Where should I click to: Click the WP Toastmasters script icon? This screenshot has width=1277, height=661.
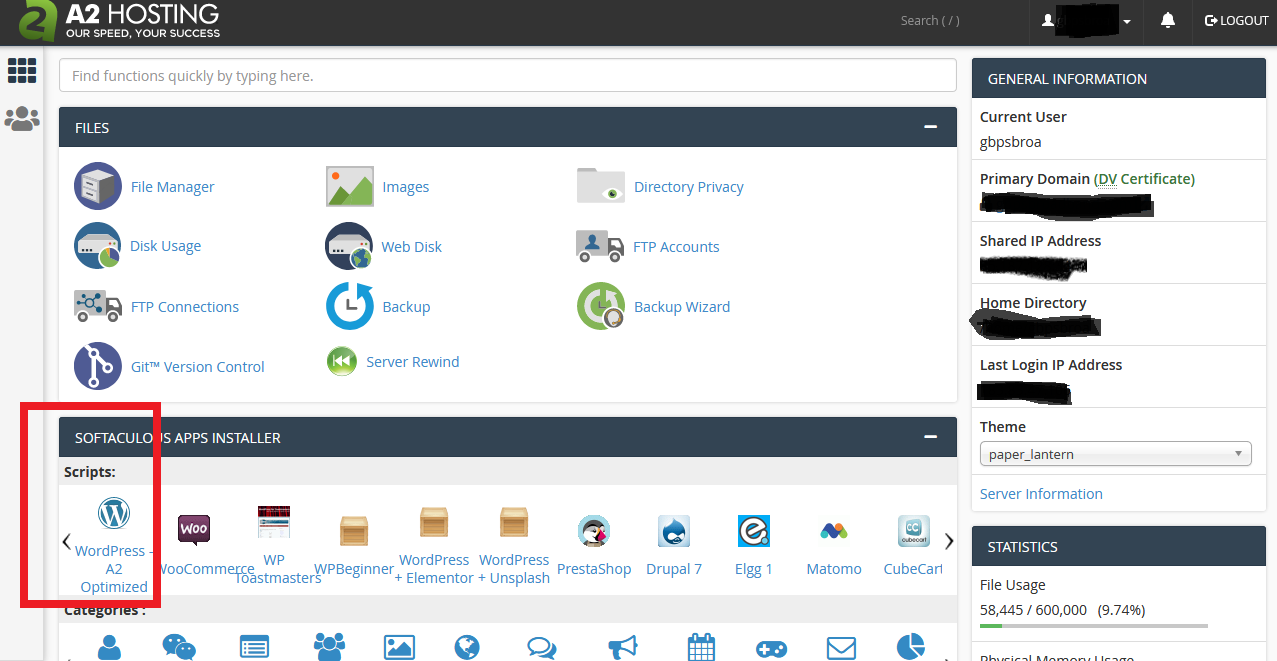coord(274,522)
